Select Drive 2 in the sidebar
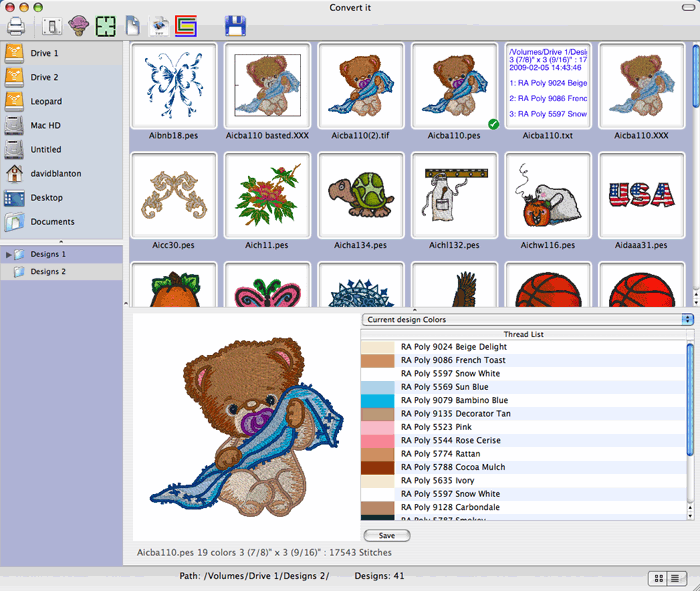 (x=61, y=77)
